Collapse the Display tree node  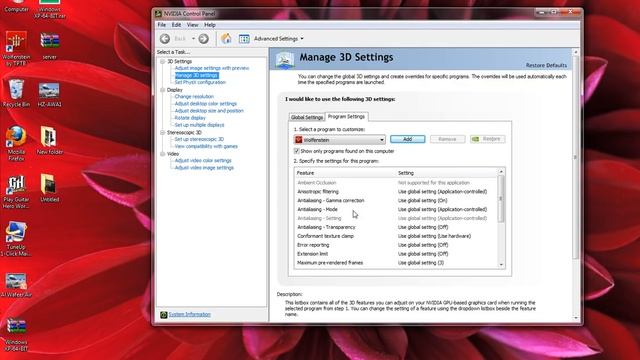(x=162, y=90)
